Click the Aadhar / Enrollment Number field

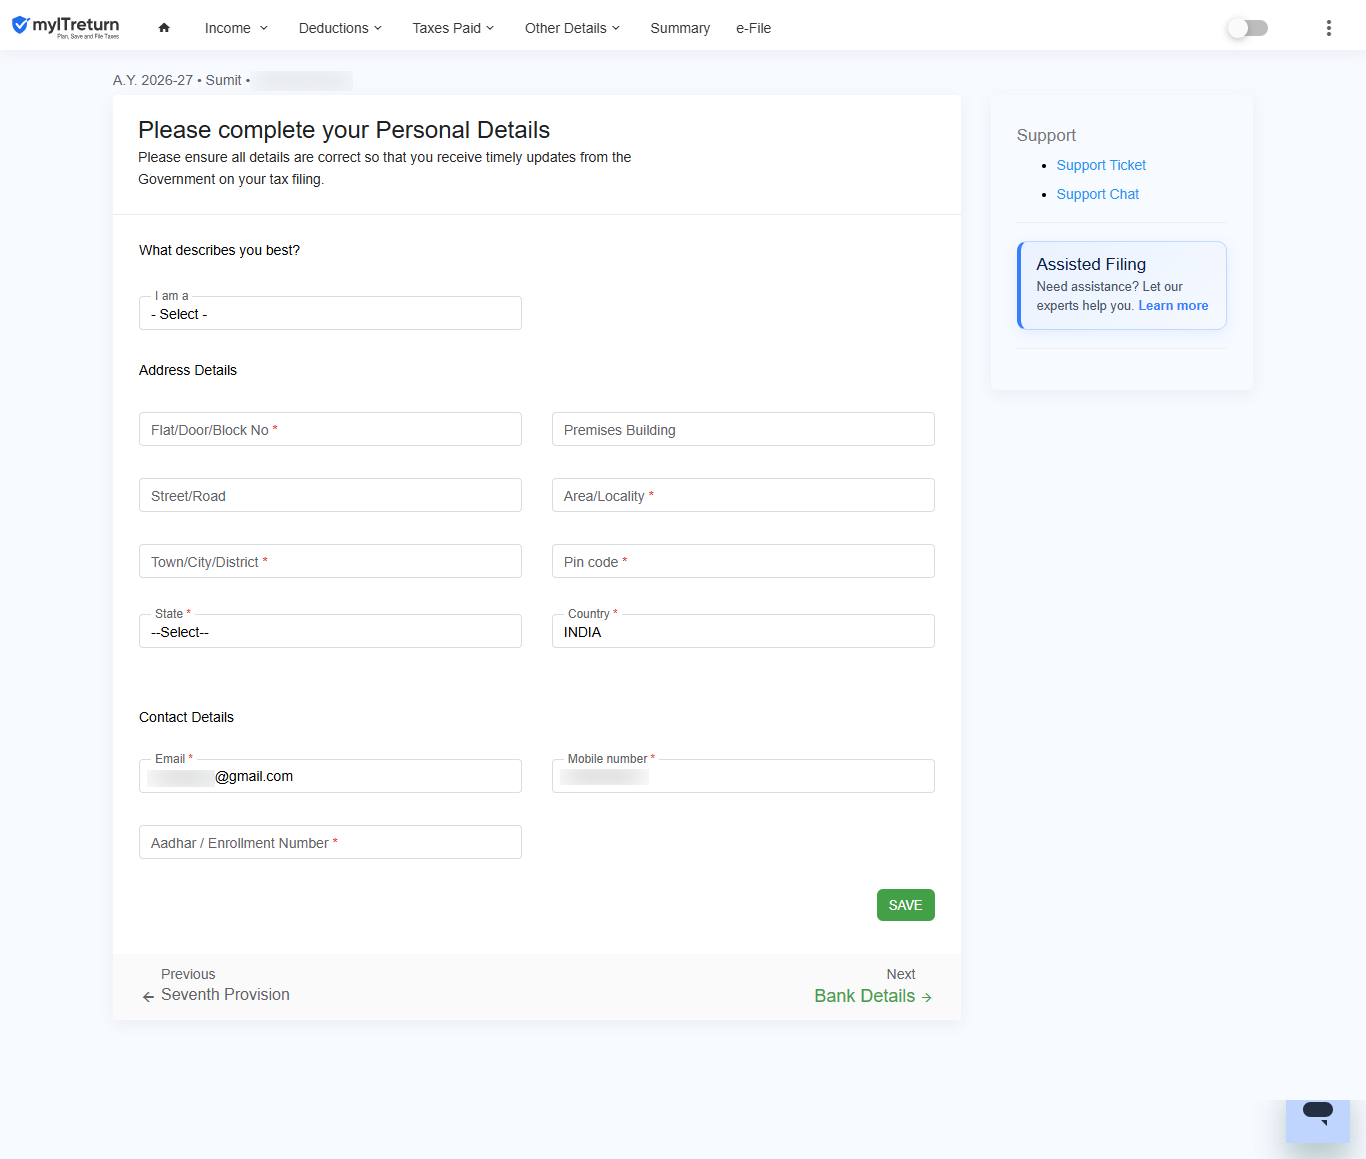[330, 842]
